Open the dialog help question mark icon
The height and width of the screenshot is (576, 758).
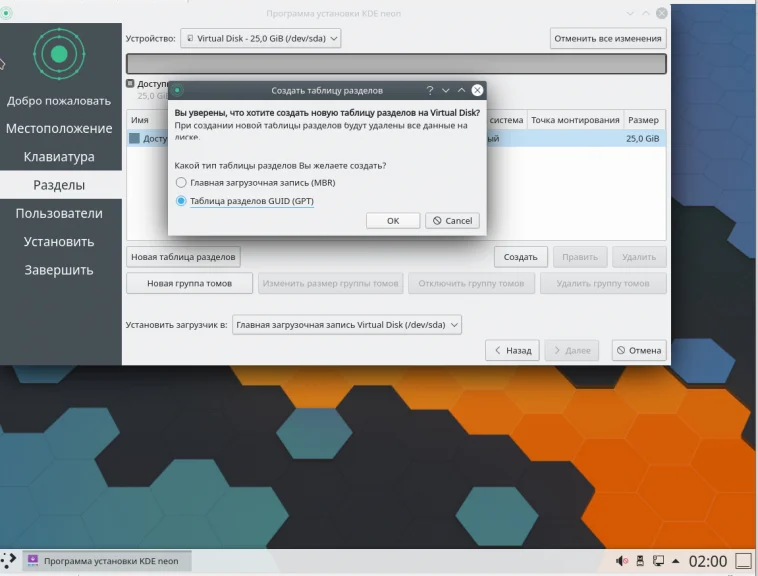430,90
